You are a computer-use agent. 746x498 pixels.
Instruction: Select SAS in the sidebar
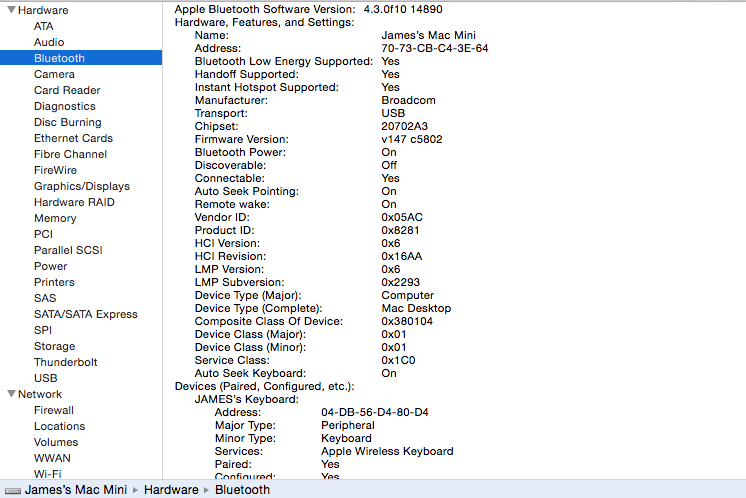[45, 298]
